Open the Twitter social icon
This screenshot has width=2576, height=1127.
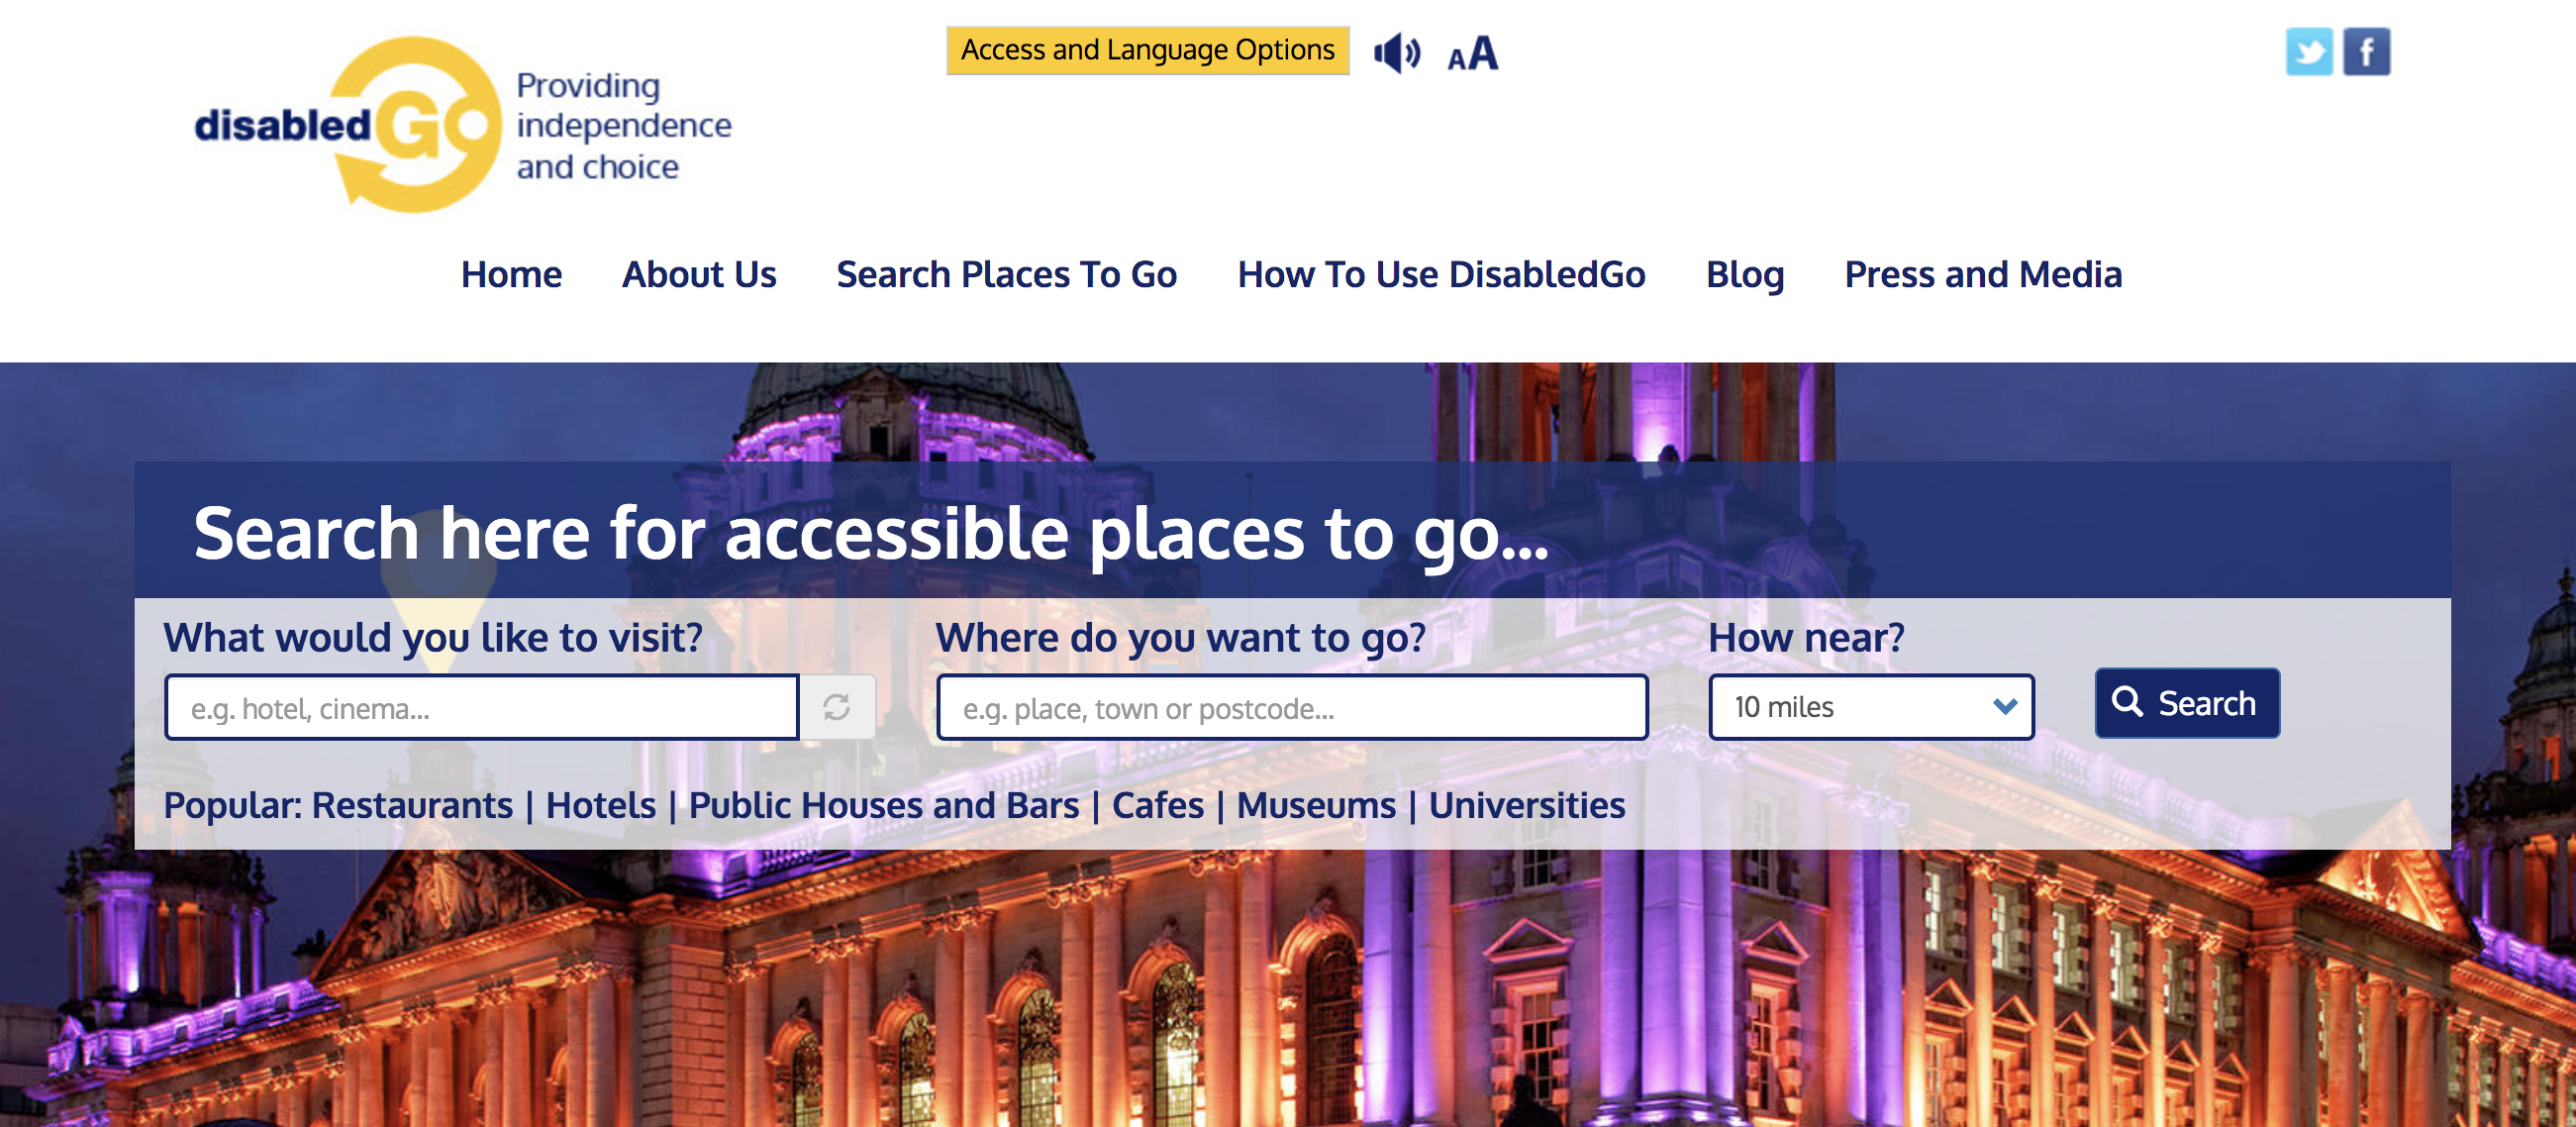tap(2309, 51)
